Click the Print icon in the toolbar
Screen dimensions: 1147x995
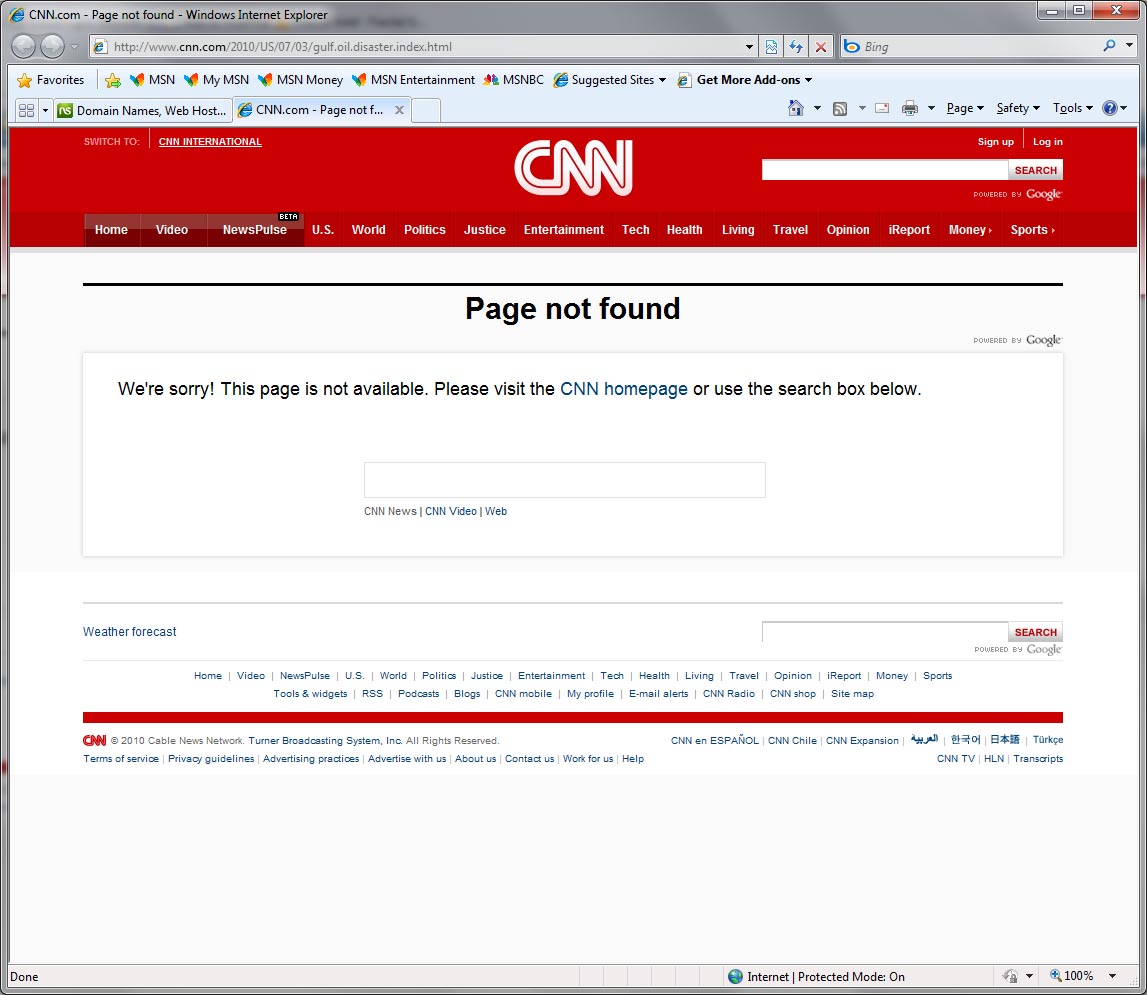[909, 109]
